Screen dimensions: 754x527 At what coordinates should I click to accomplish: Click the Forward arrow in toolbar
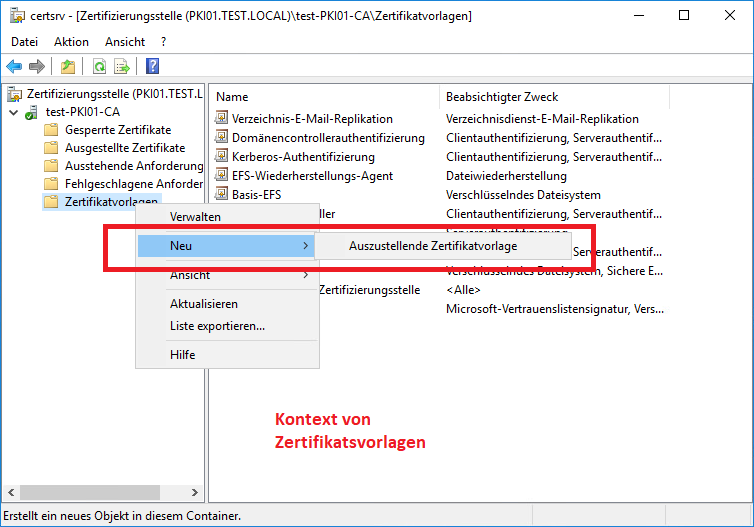(x=37, y=66)
